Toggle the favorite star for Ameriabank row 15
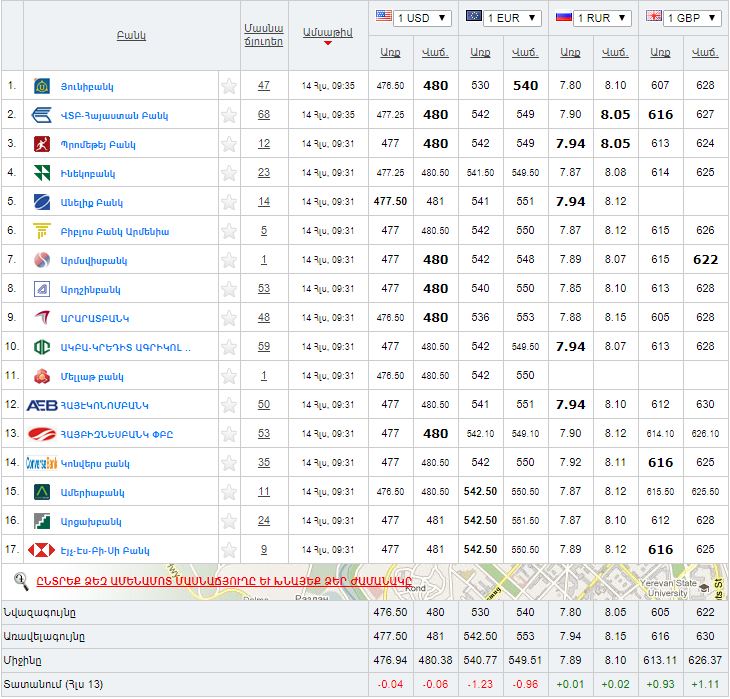The image size is (730, 699). [x=229, y=492]
